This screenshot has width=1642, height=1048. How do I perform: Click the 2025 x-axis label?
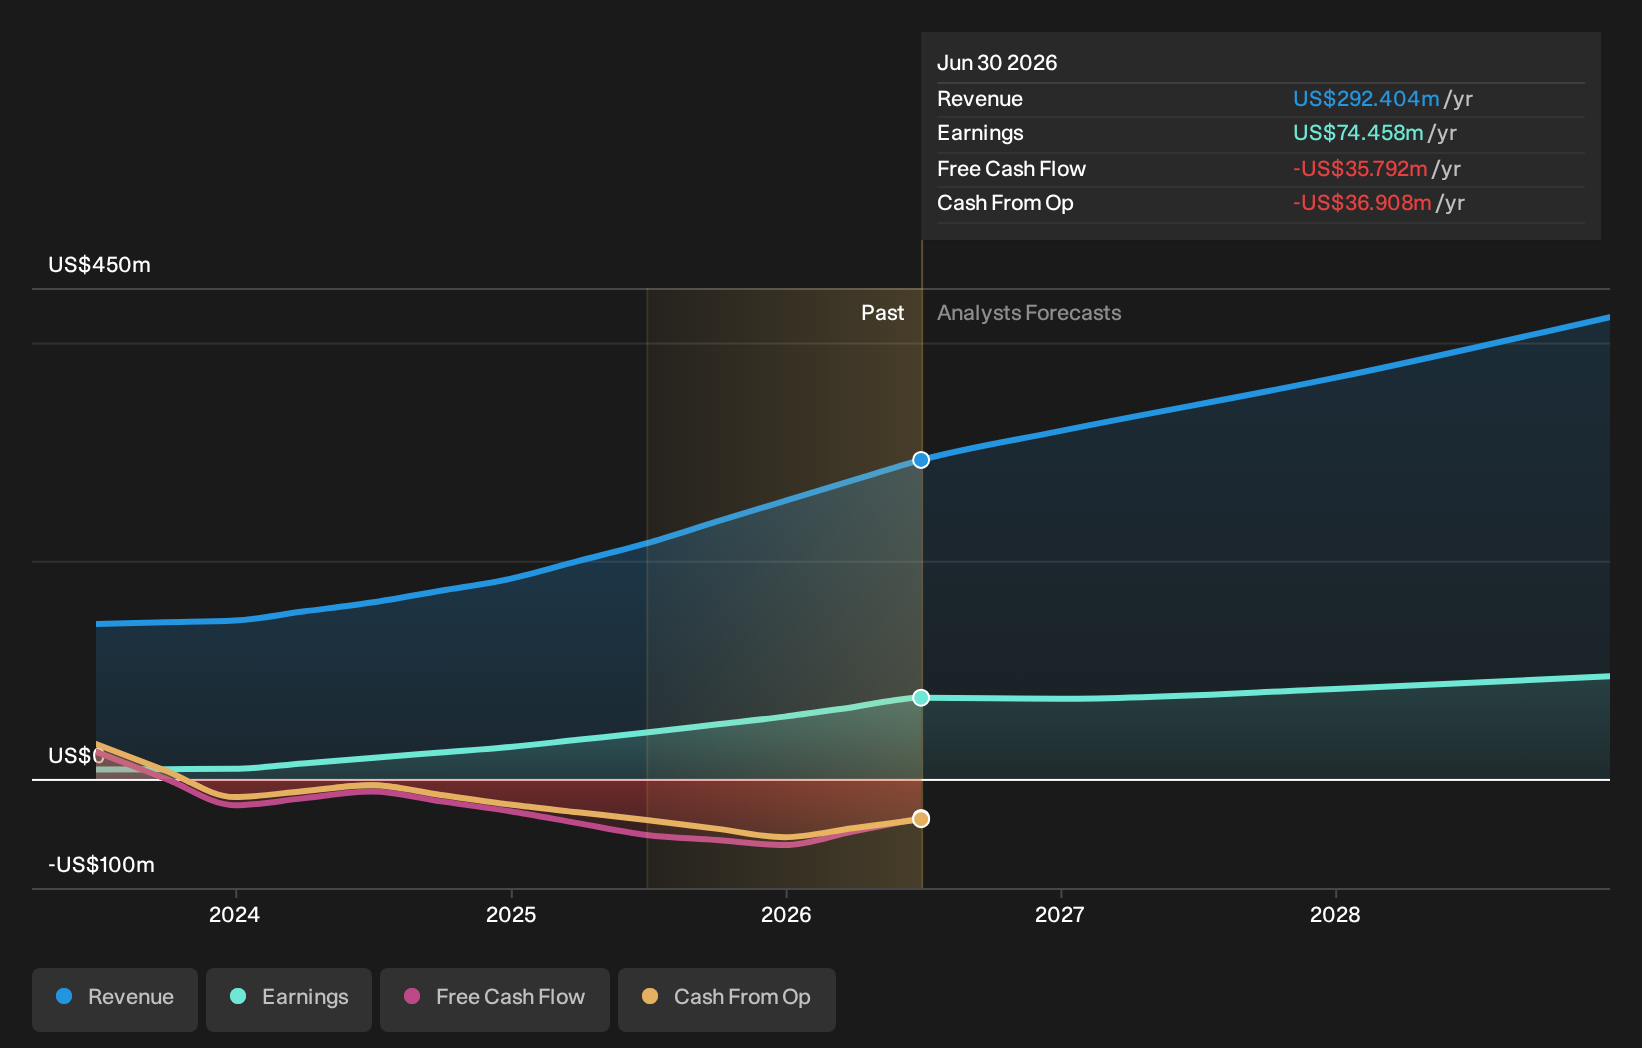pos(511,915)
